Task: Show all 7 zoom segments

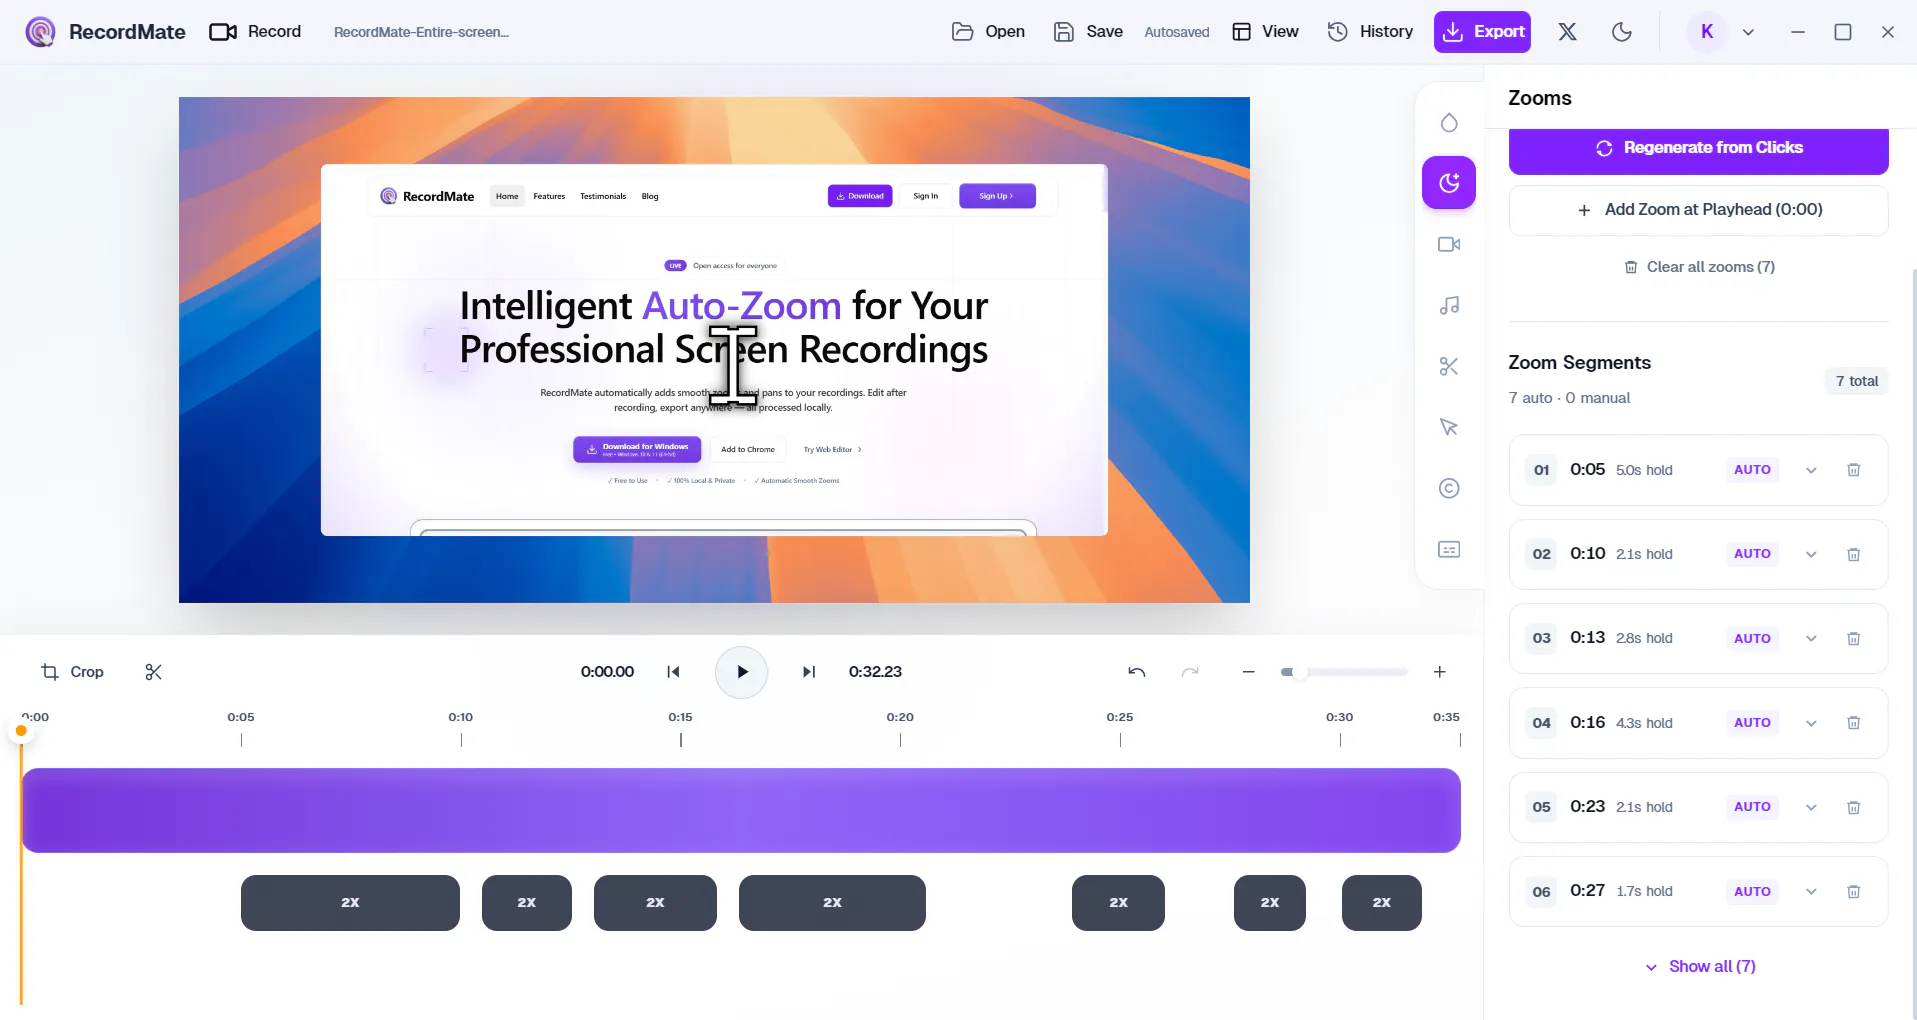Action: [x=1700, y=966]
